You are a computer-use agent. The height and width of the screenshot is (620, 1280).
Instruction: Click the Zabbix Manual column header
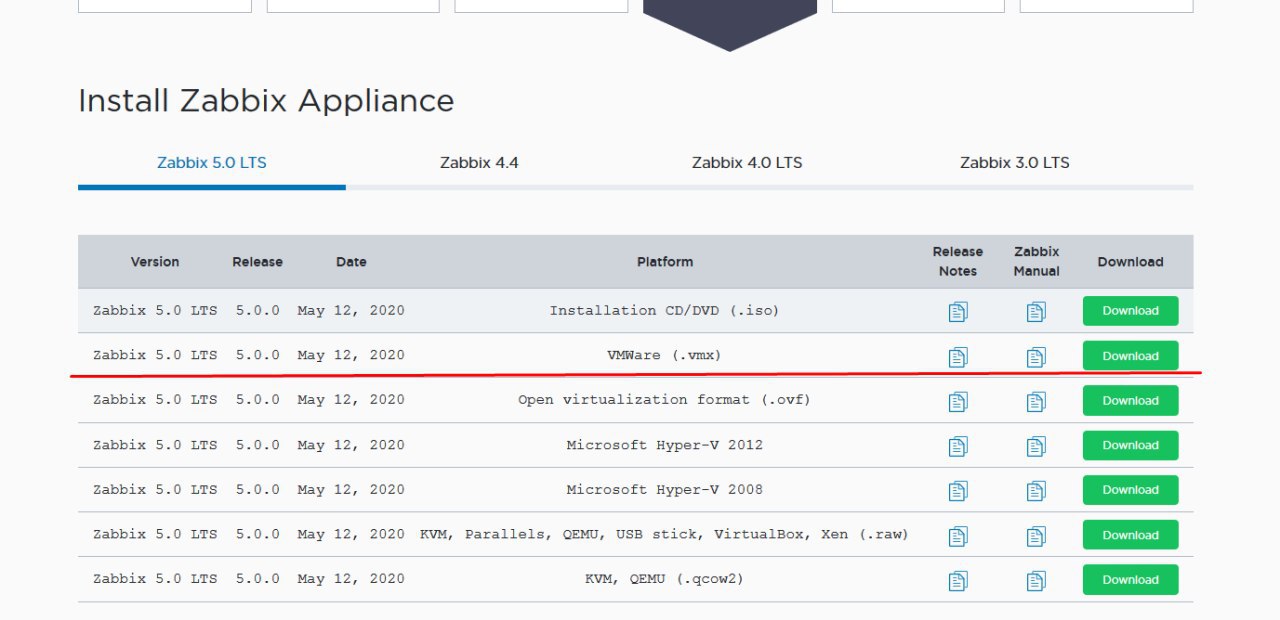coord(1036,261)
